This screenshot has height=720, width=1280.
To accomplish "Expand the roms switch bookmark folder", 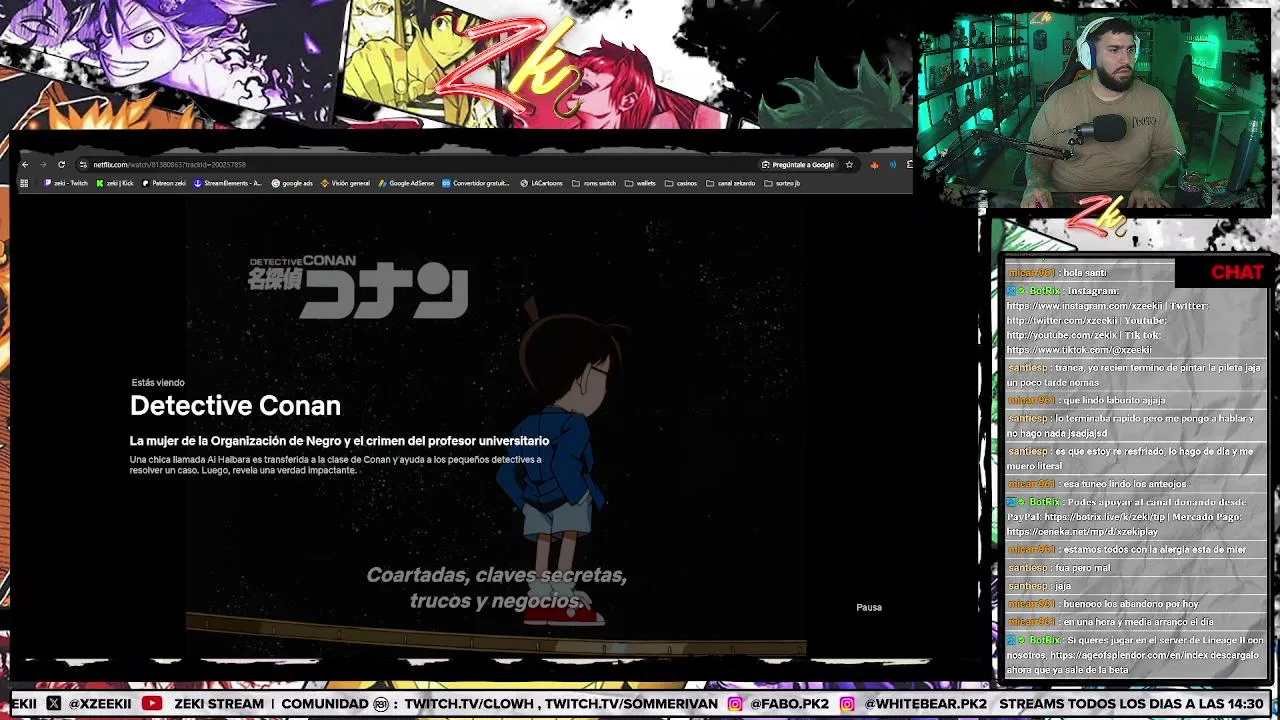I will [594, 183].
